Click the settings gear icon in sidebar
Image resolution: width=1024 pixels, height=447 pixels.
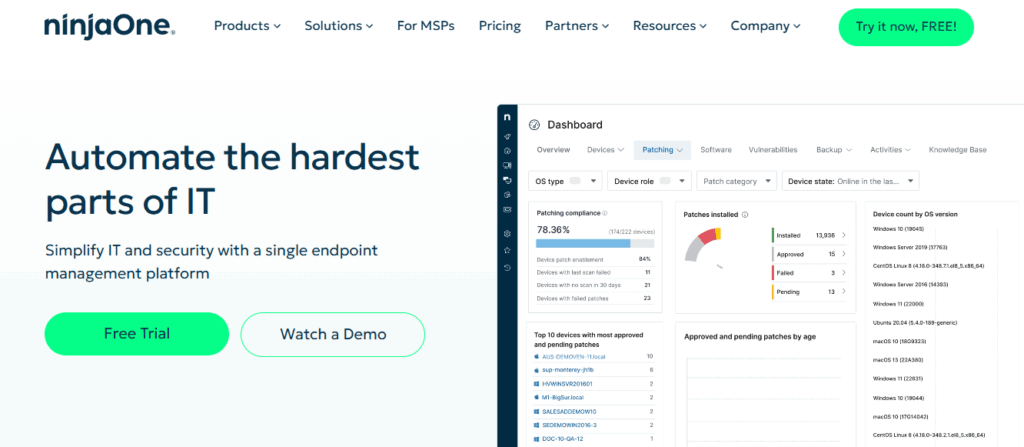(507, 234)
